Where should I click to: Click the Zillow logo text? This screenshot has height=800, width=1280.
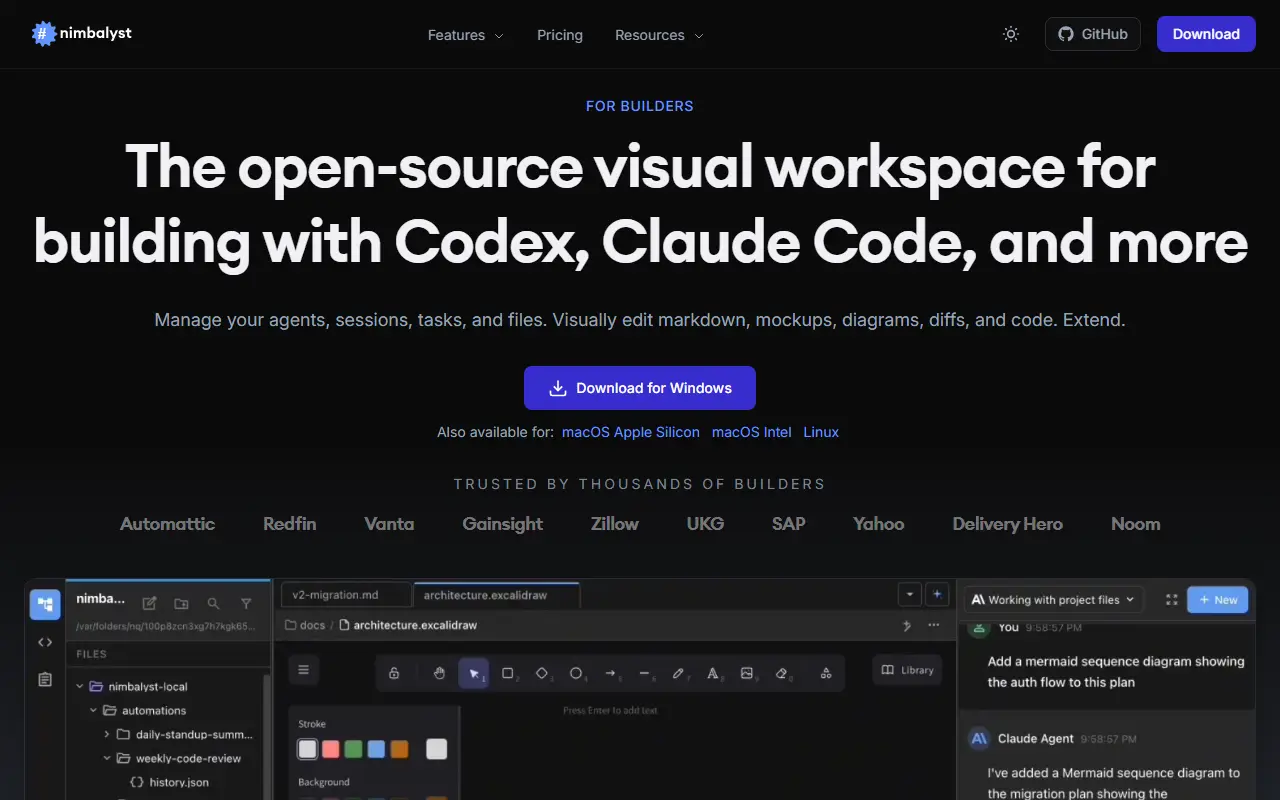614,524
